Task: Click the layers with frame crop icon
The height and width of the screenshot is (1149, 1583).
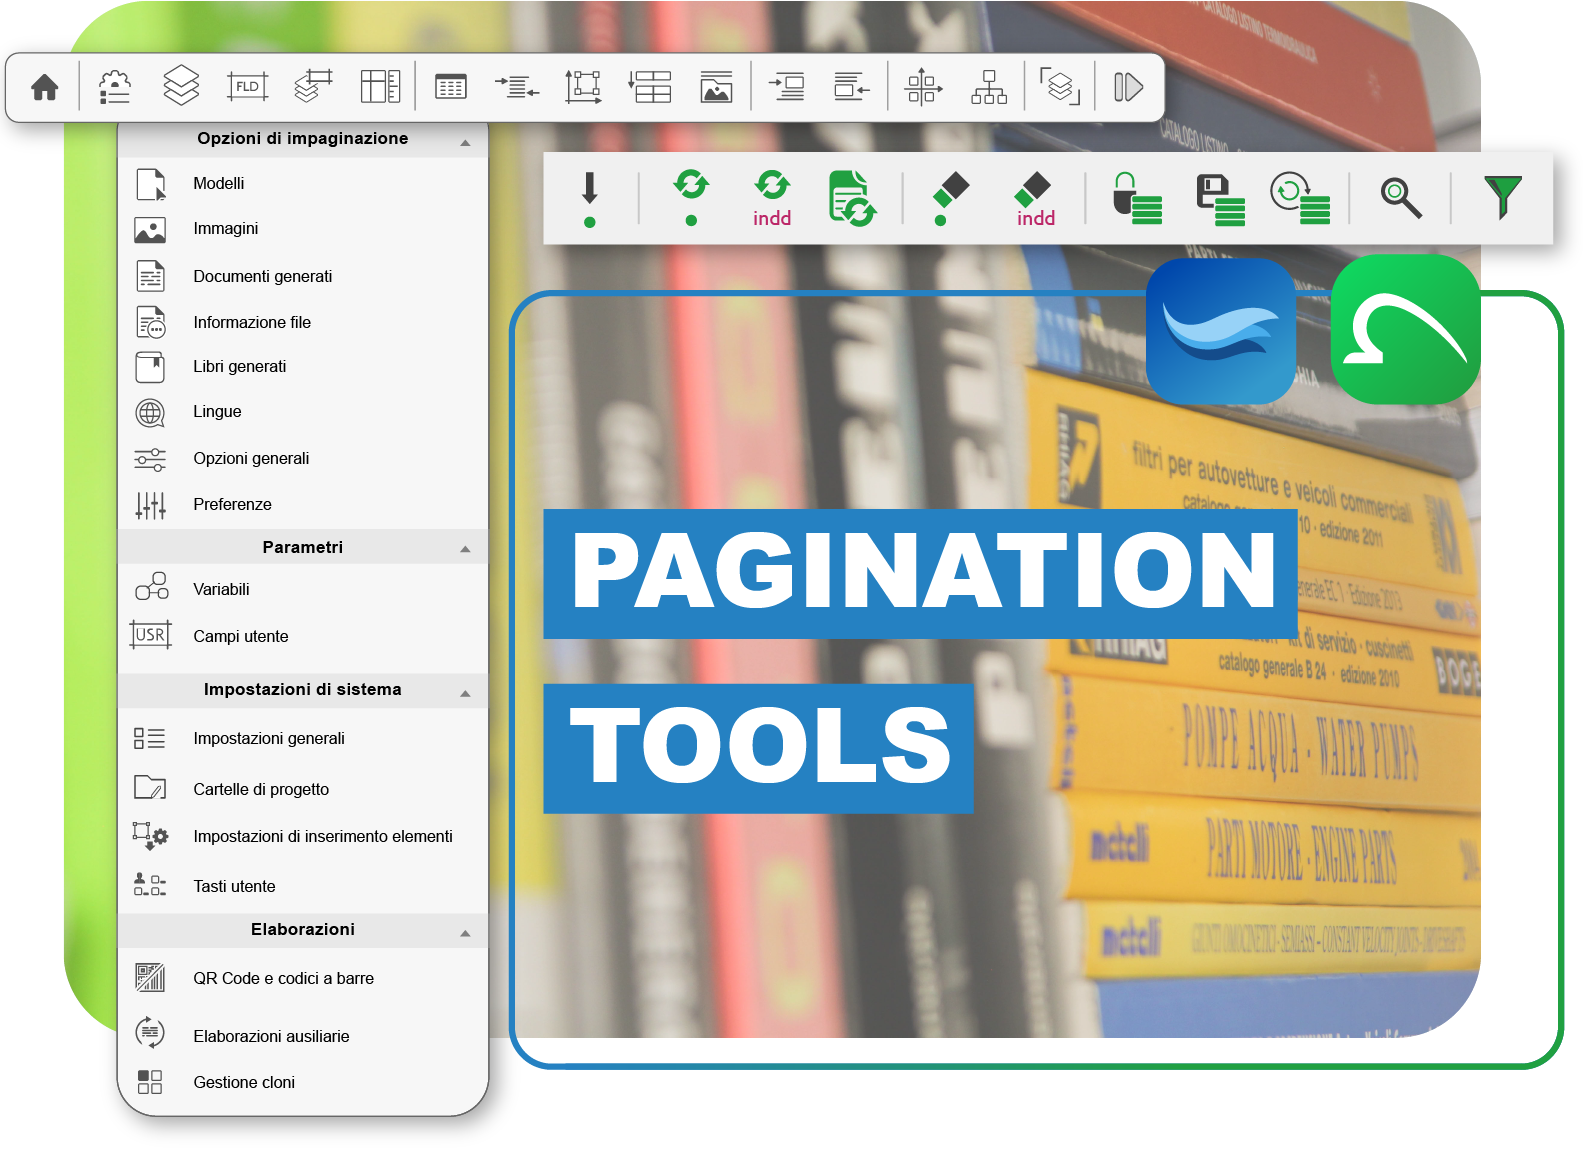Action: tap(314, 86)
